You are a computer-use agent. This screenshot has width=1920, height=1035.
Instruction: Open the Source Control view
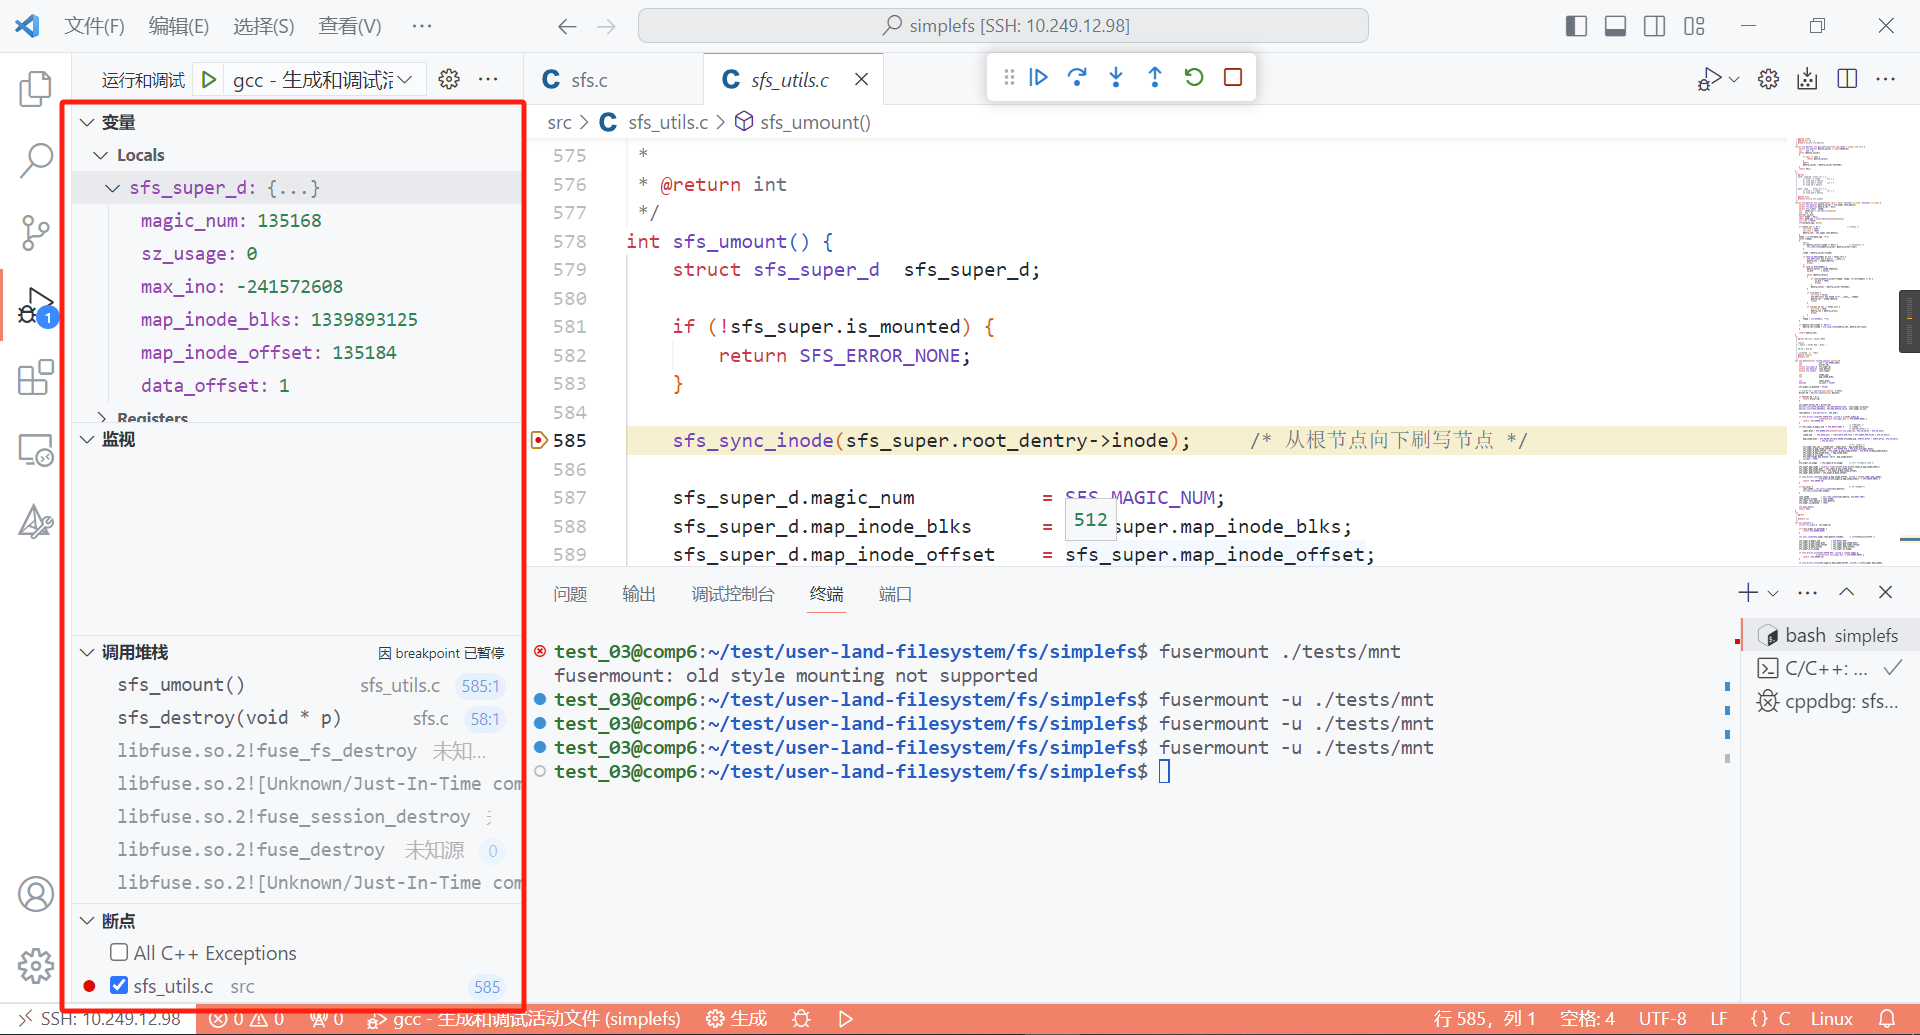35,233
